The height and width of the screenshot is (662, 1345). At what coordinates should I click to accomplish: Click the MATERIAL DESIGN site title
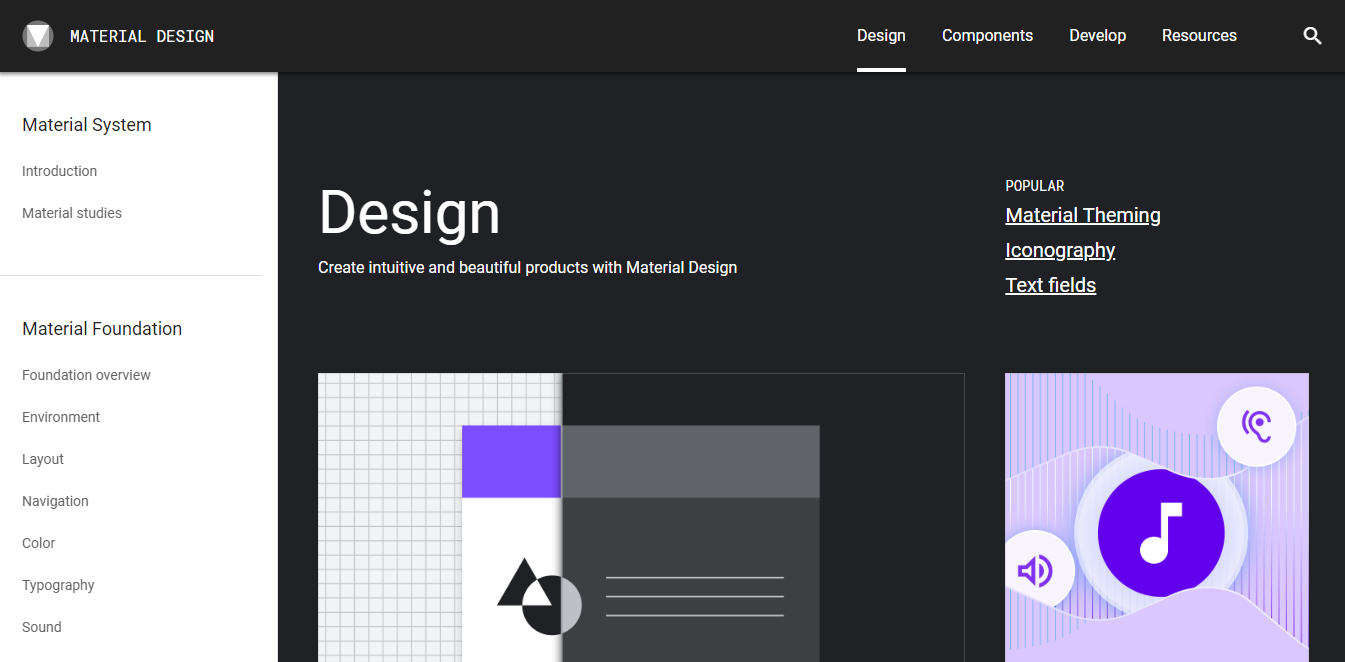[x=142, y=36]
